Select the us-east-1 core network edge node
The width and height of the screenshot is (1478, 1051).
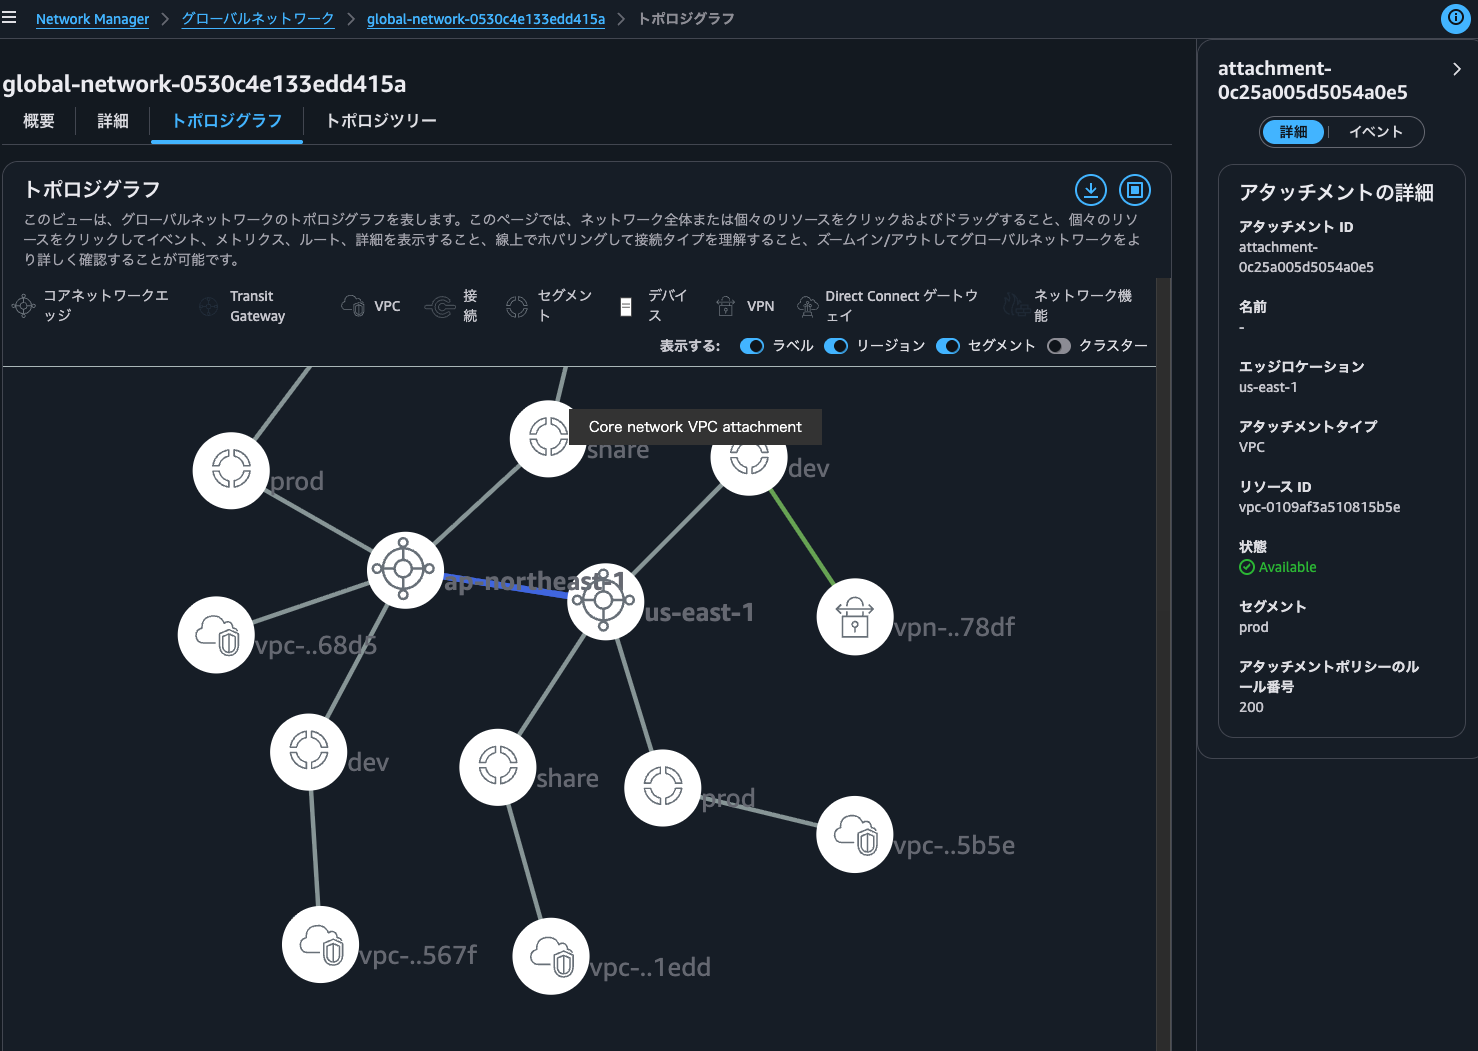(x=604, y=600)
